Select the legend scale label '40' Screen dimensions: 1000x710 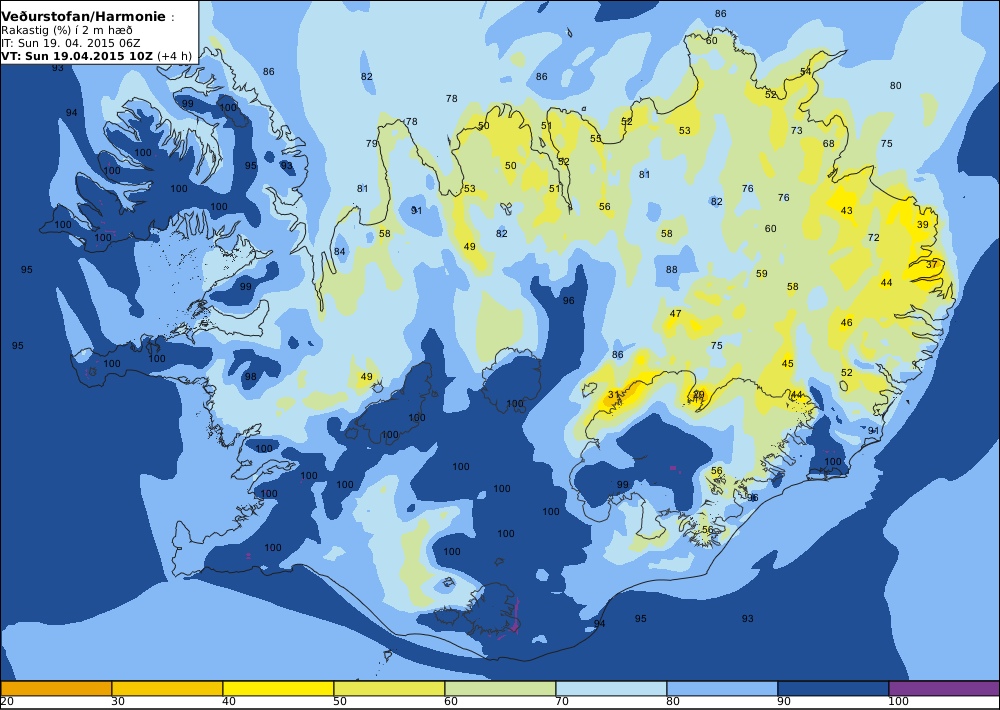[229, 702]
